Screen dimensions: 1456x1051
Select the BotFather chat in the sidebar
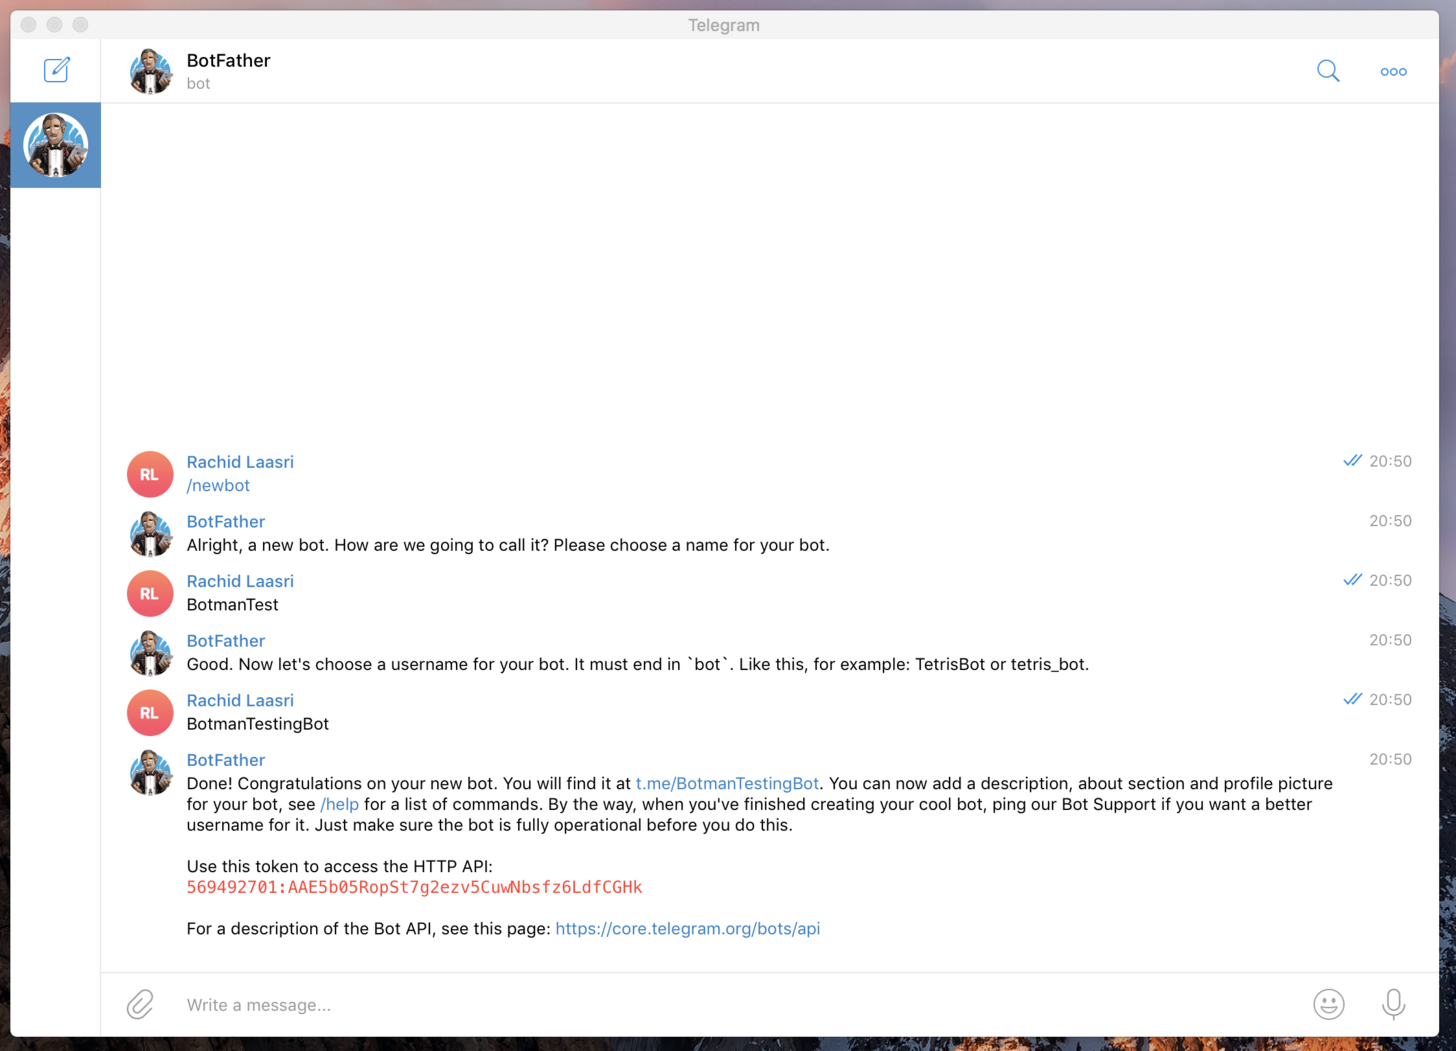(x=55, y=145)
